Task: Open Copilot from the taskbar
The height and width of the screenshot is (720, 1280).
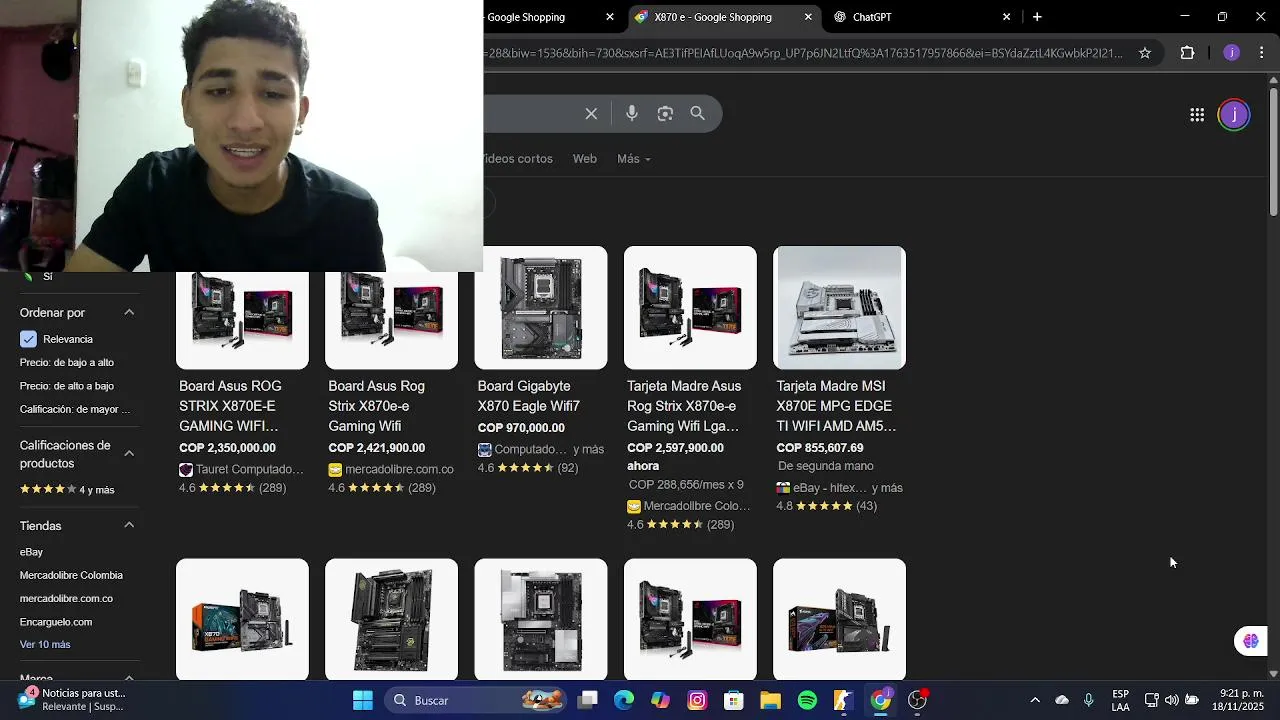Action: point(660,700)
